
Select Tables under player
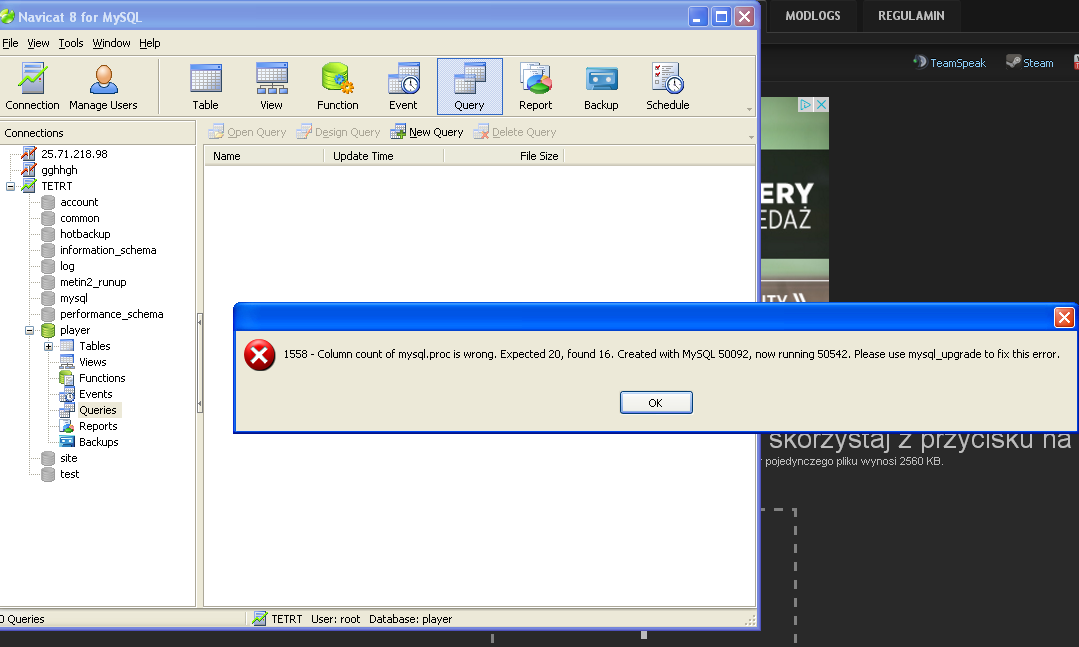coord(95,346)
